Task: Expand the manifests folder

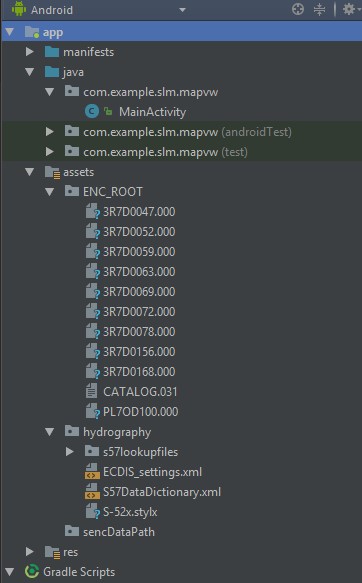Action: click(30, 52)
